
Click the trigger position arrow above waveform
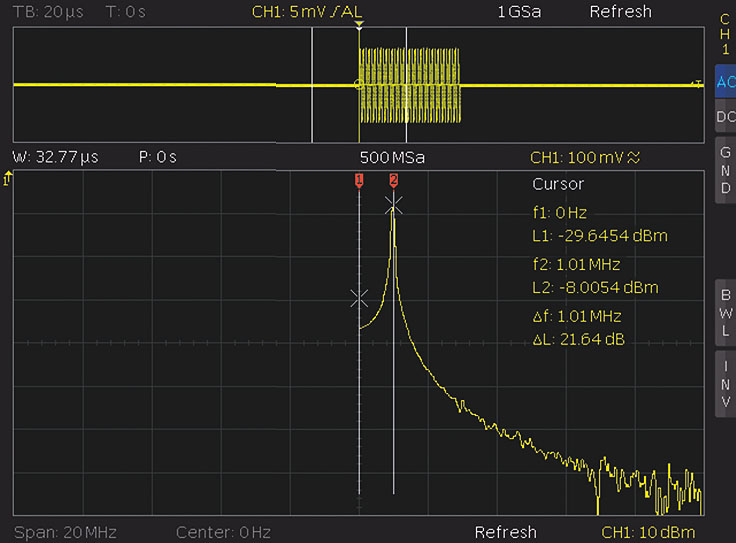[360, 22]
